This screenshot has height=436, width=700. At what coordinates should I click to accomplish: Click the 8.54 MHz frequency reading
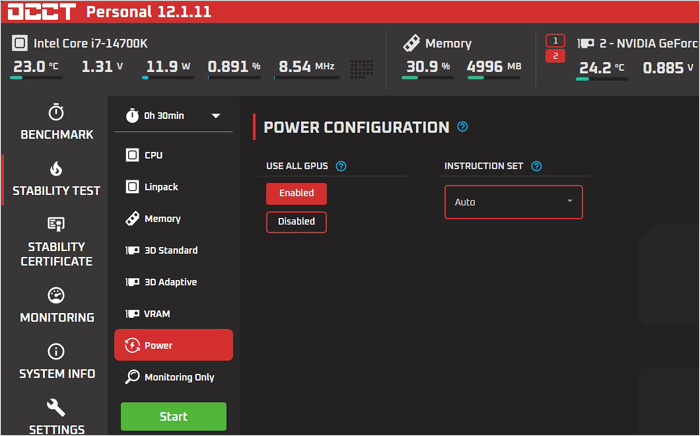coord(307,66)
